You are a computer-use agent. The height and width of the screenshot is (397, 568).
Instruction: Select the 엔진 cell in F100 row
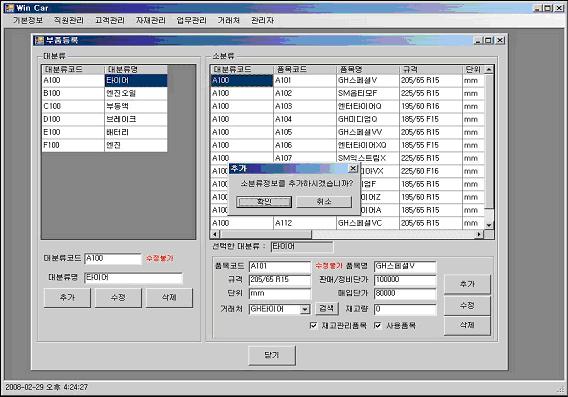(x=136, y=146)
